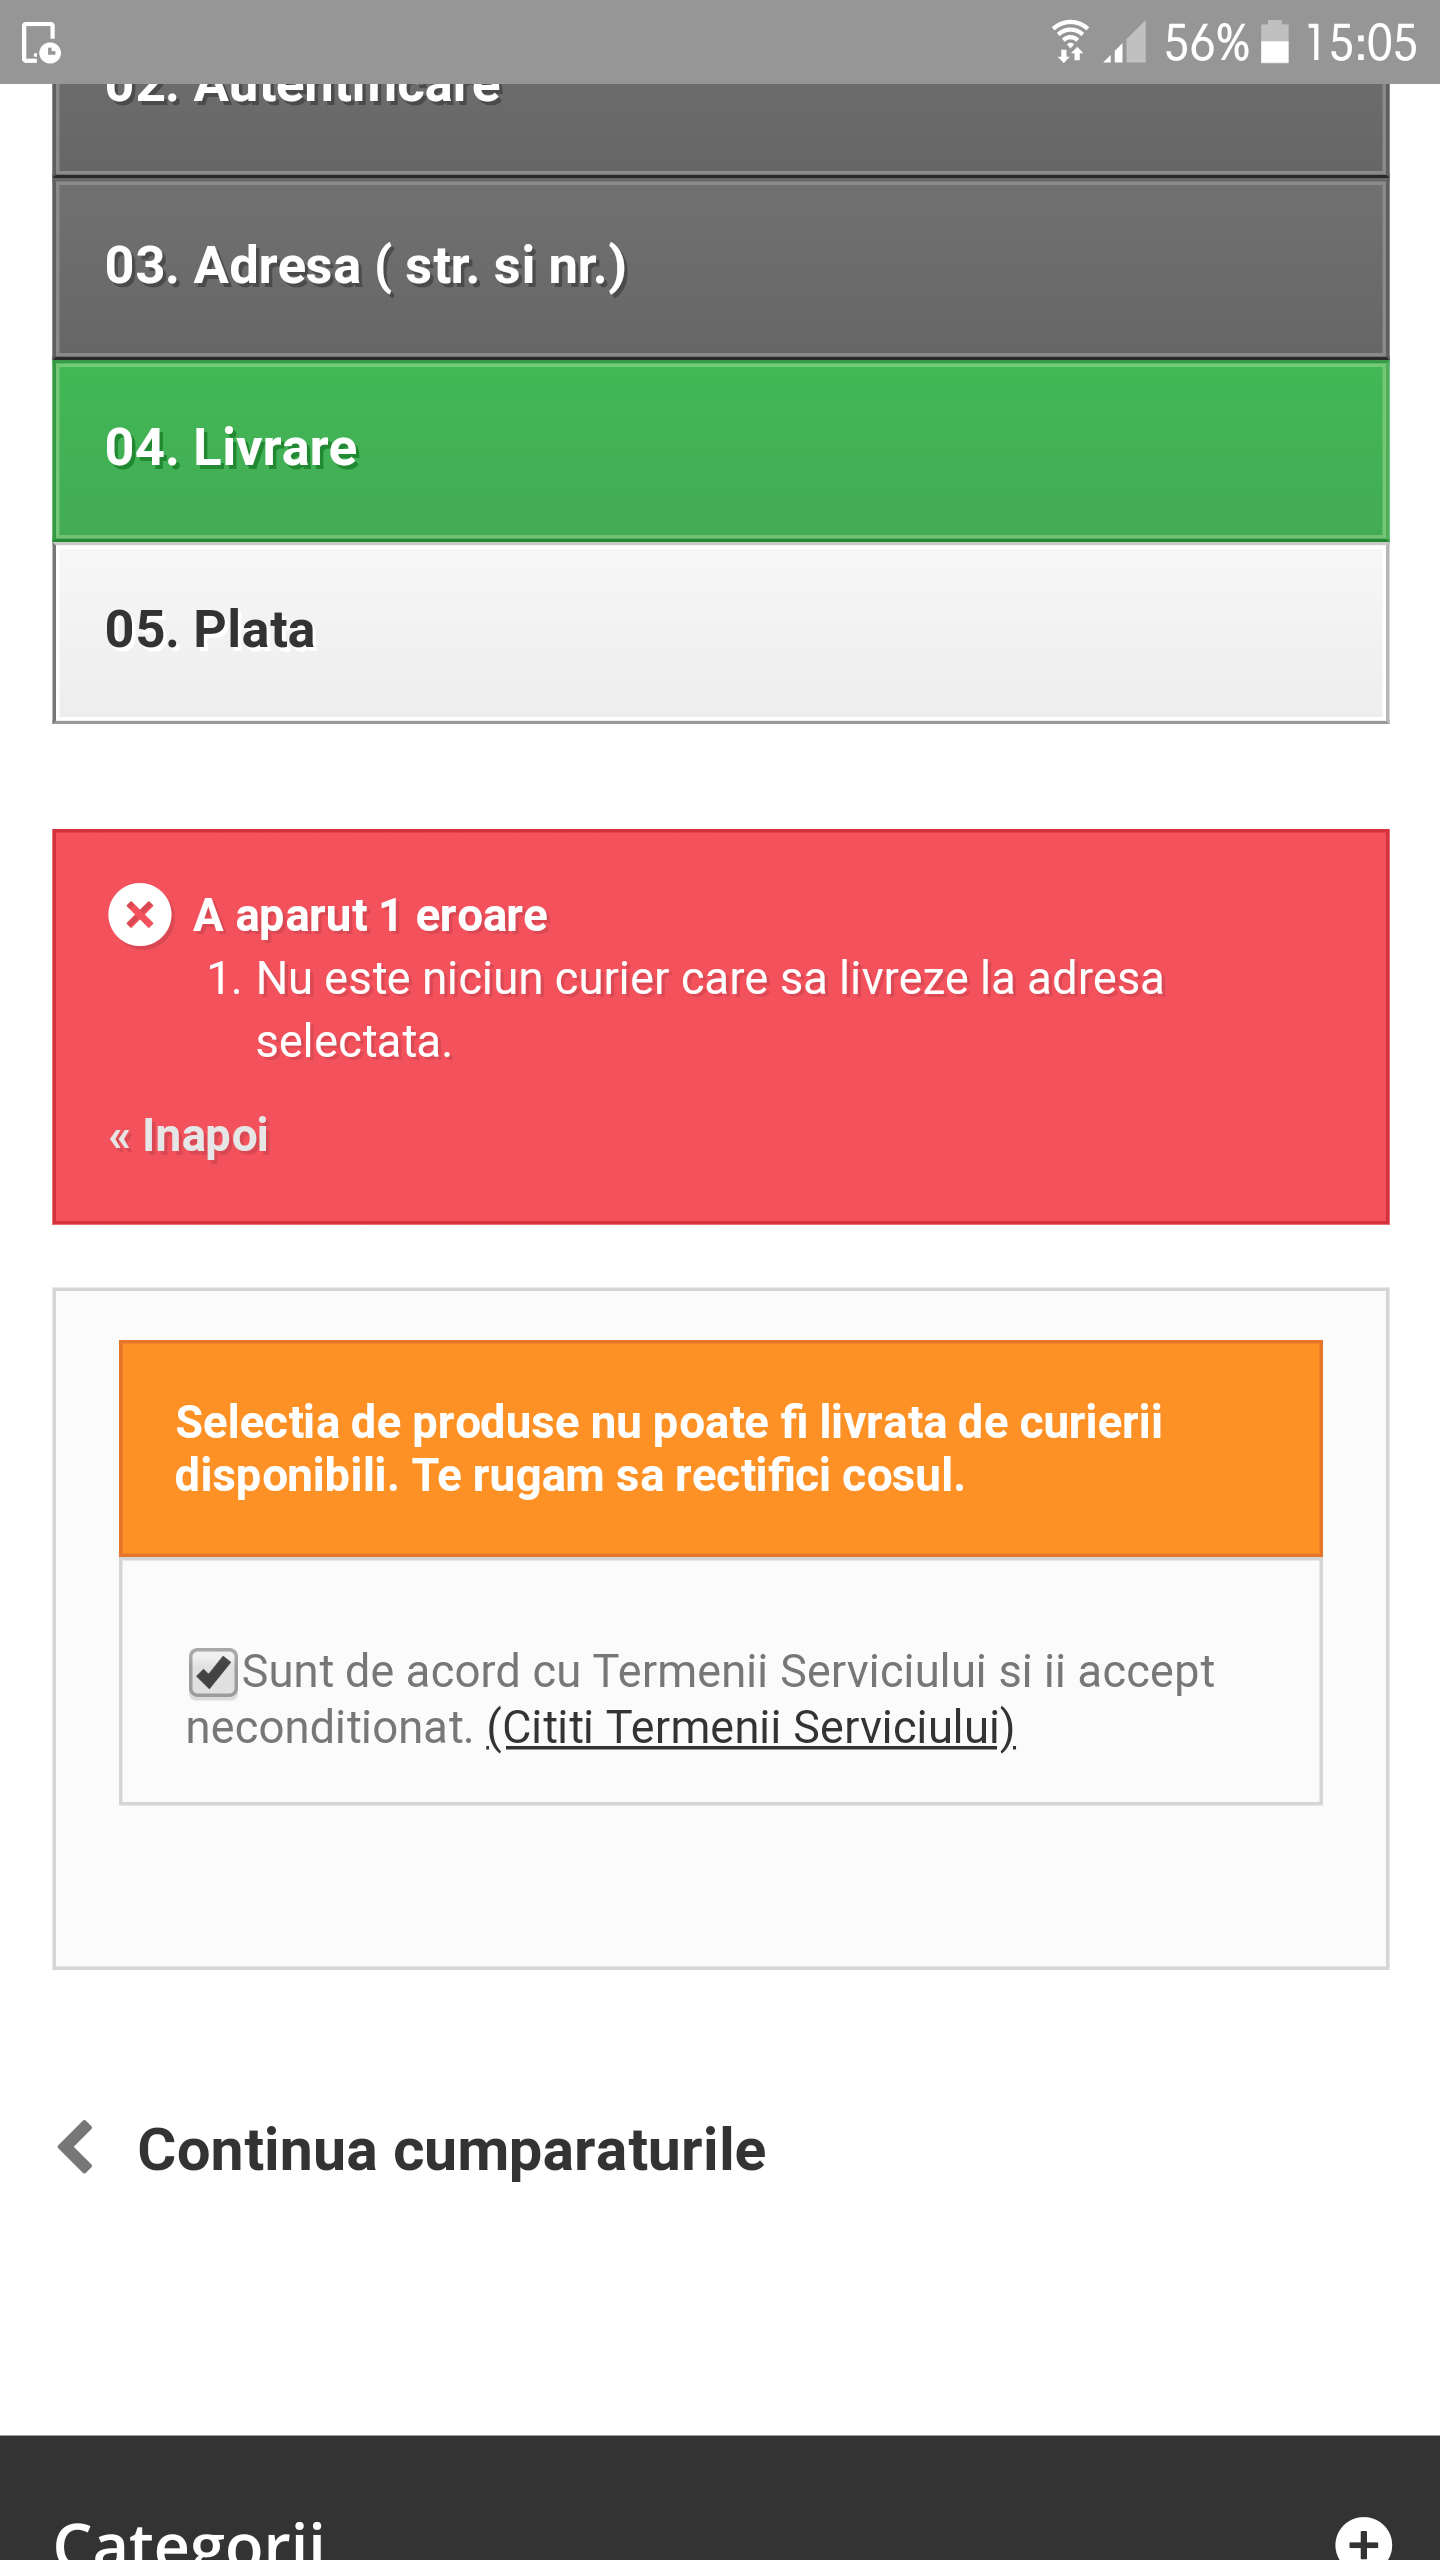Tap the screenshot notification icon in status bar

[x=40, y=43]
